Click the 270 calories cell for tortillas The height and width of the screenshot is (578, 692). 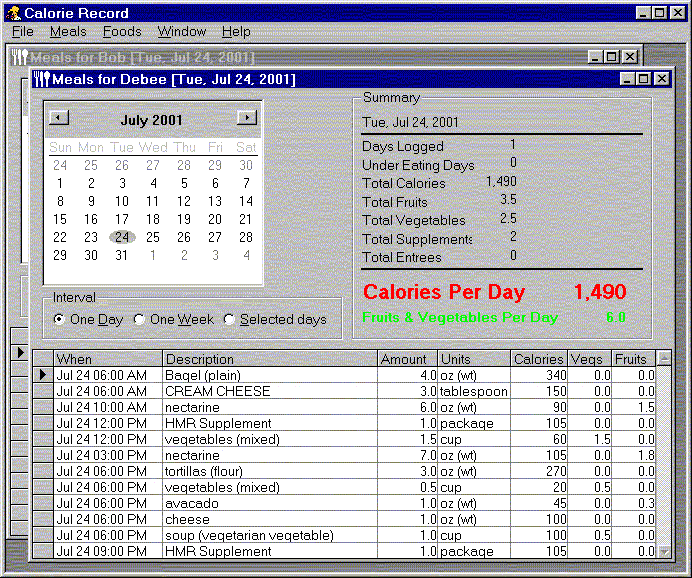pos(539,471)
